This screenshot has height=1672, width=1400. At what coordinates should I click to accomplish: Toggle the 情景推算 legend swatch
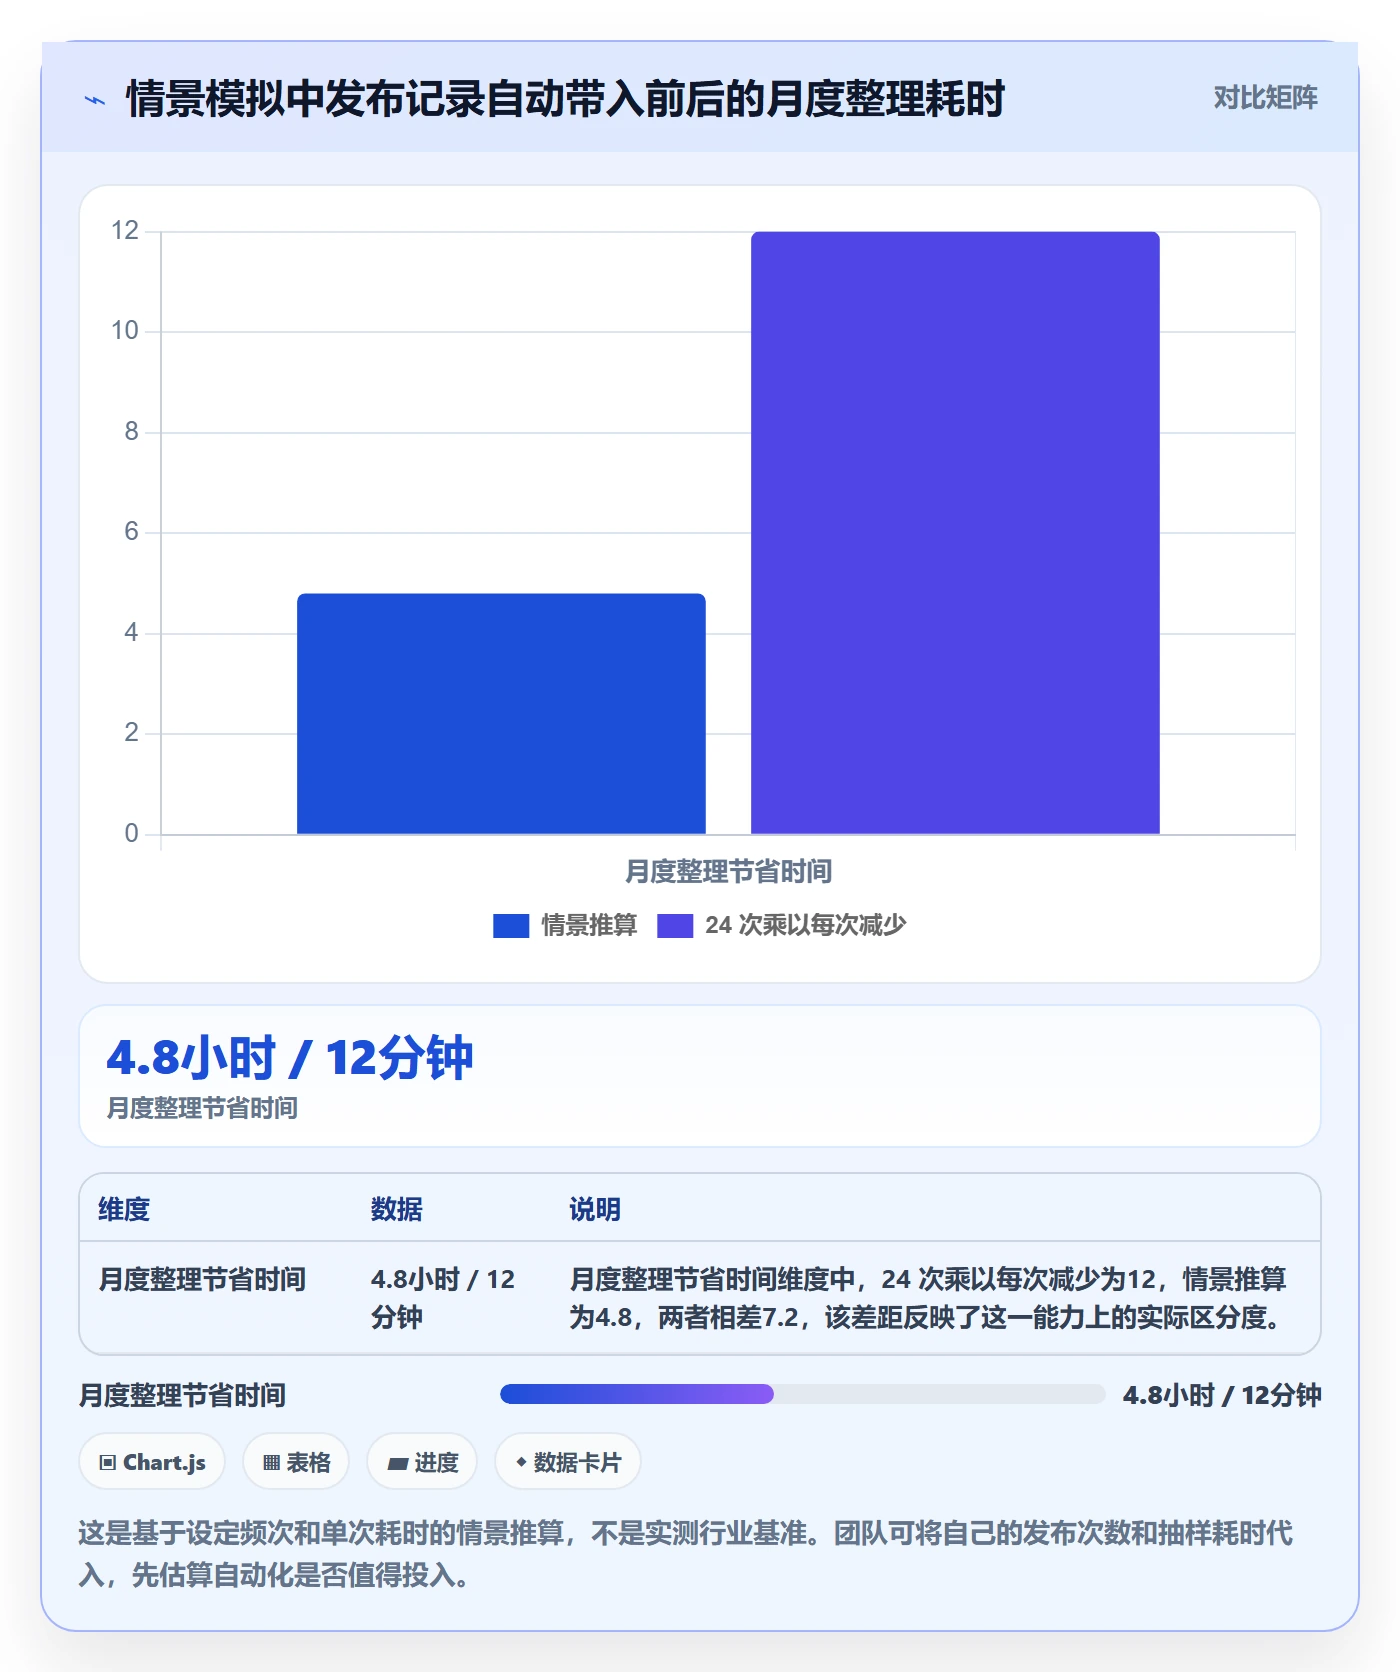point(511,926)
